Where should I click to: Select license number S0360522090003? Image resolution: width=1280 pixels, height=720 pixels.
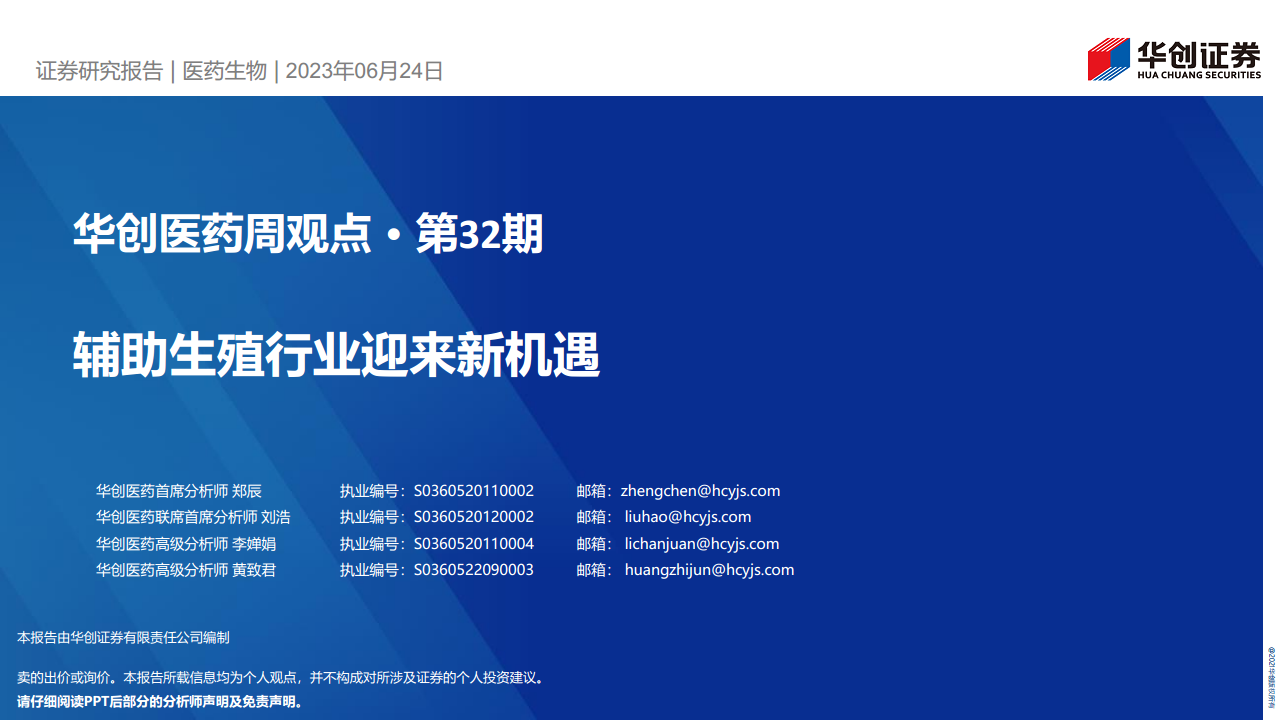(474, 570)
